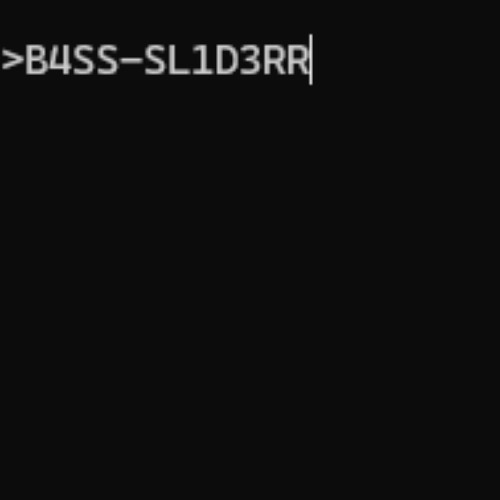Click the final R in SL1D3RR
Viewport: 500px width, 500px height.
coord(298,60)
